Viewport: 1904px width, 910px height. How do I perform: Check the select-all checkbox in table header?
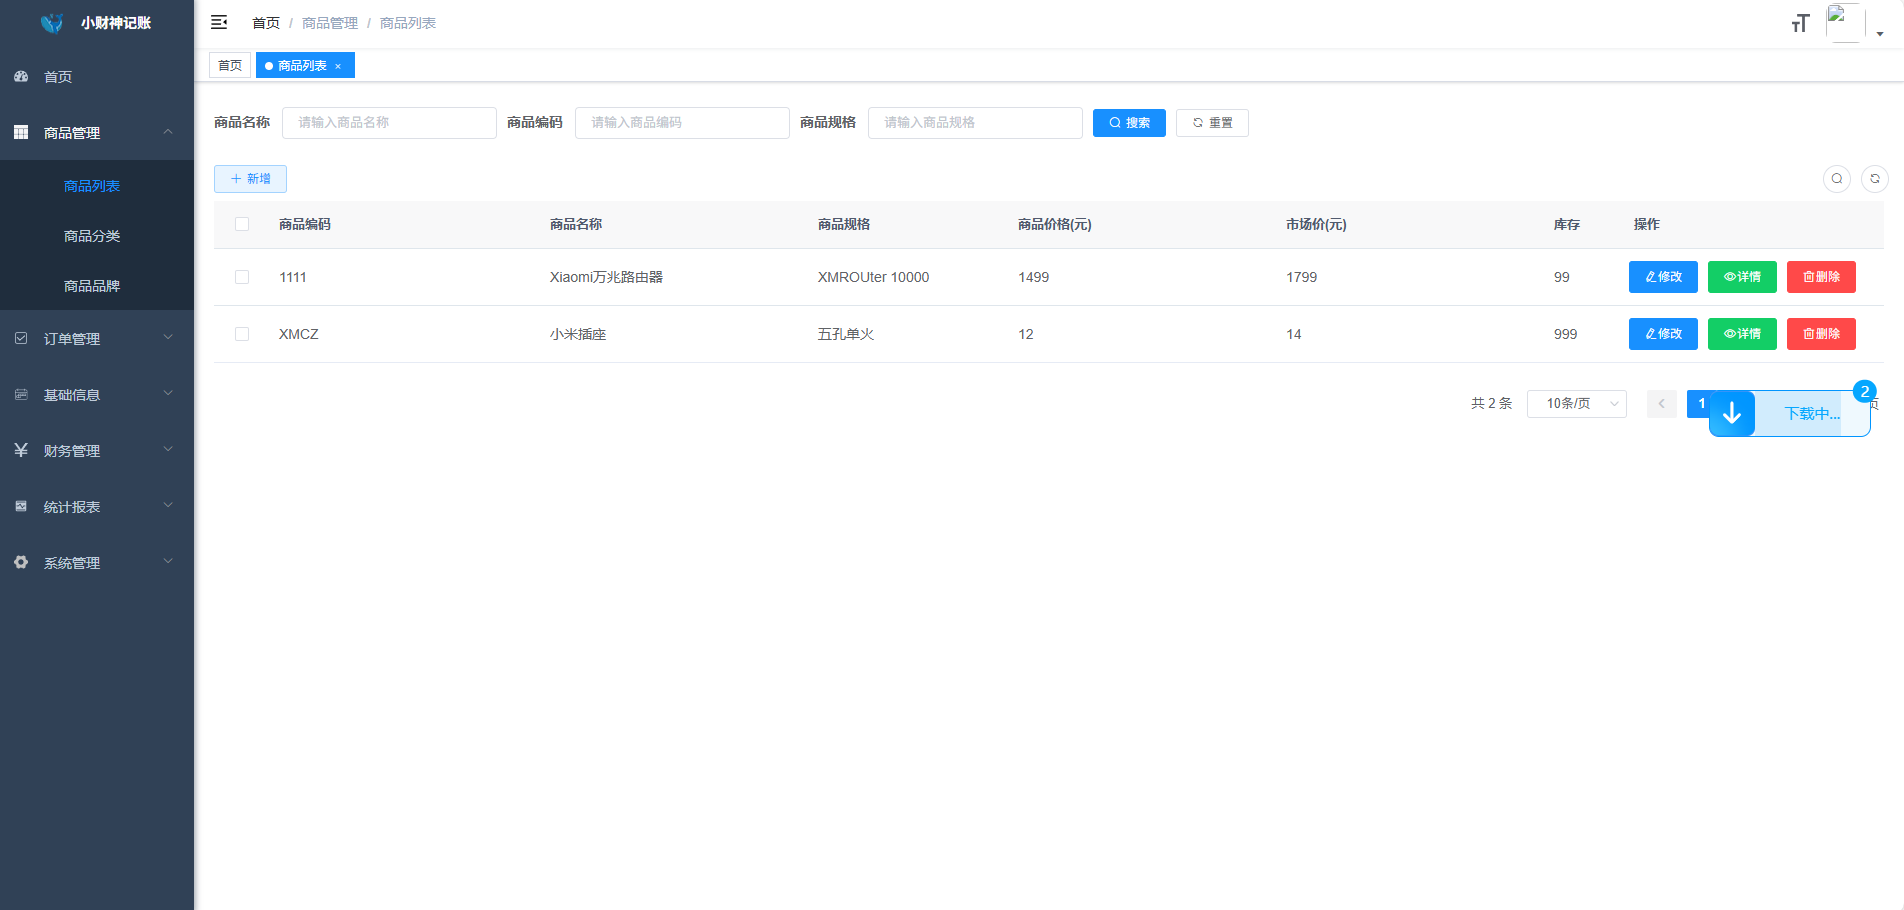pyautogui.click(x=241, y=224)
